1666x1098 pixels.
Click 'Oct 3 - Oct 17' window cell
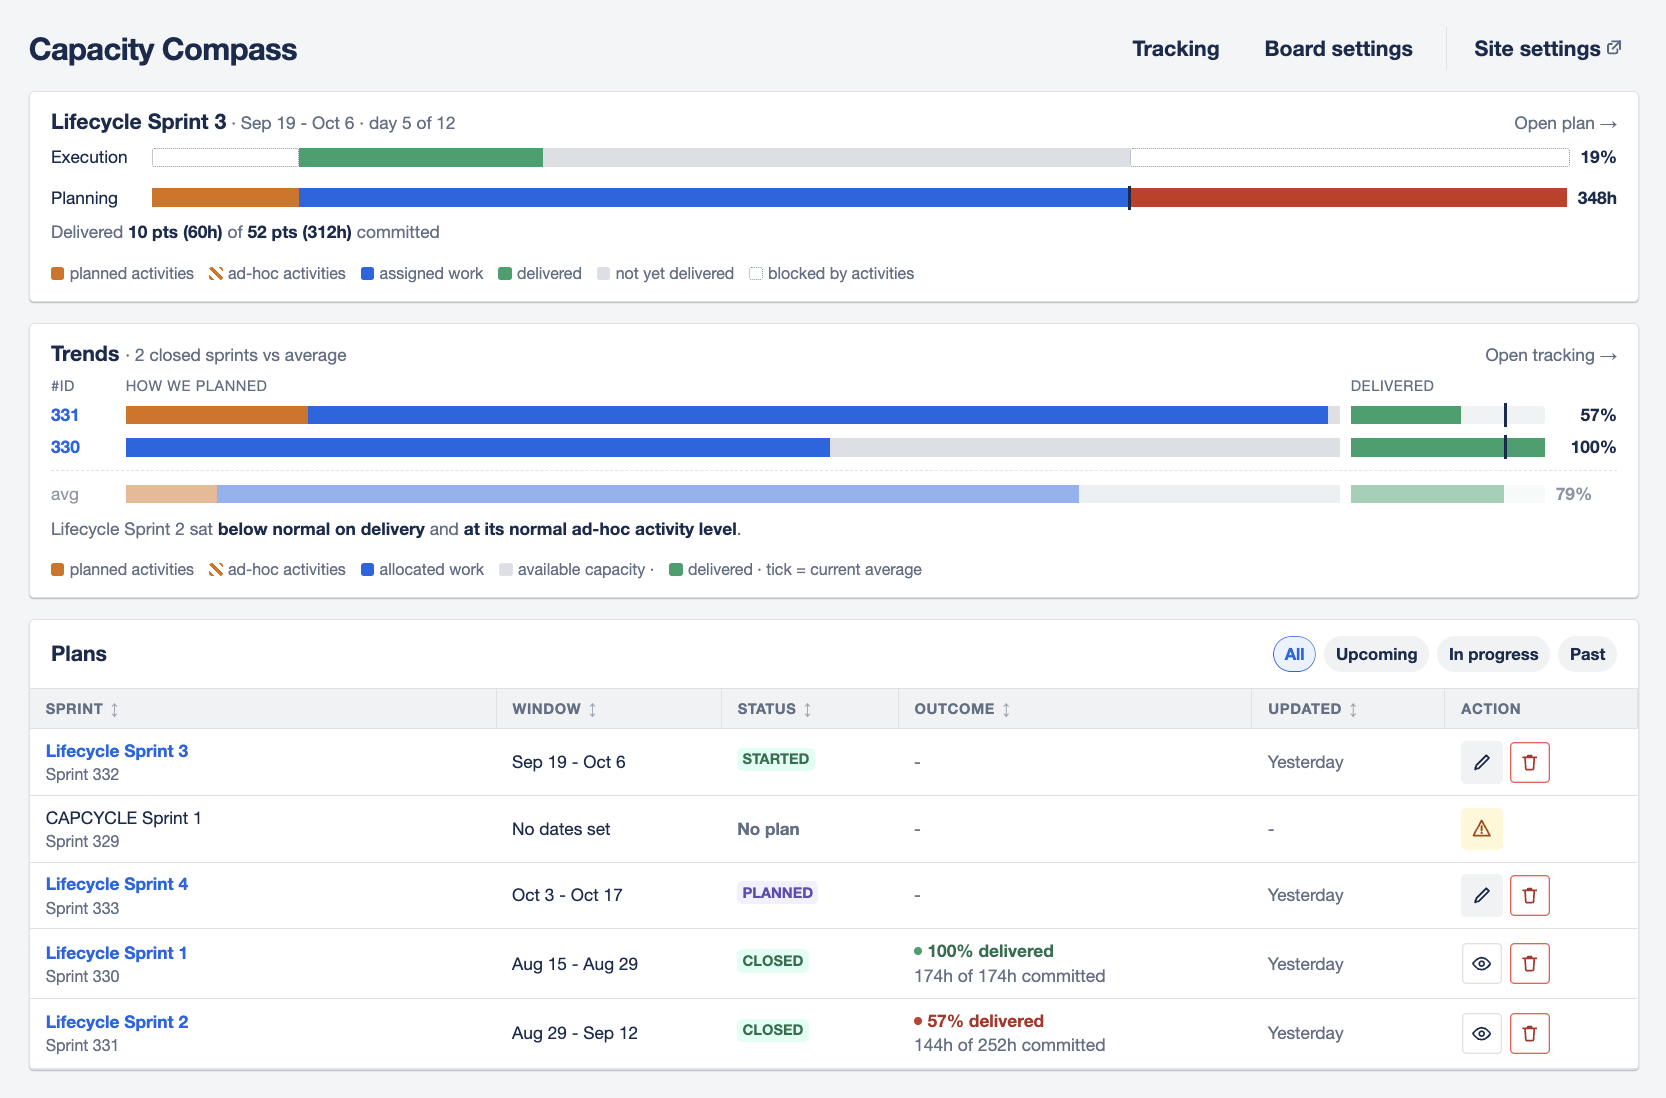point(567,895)
